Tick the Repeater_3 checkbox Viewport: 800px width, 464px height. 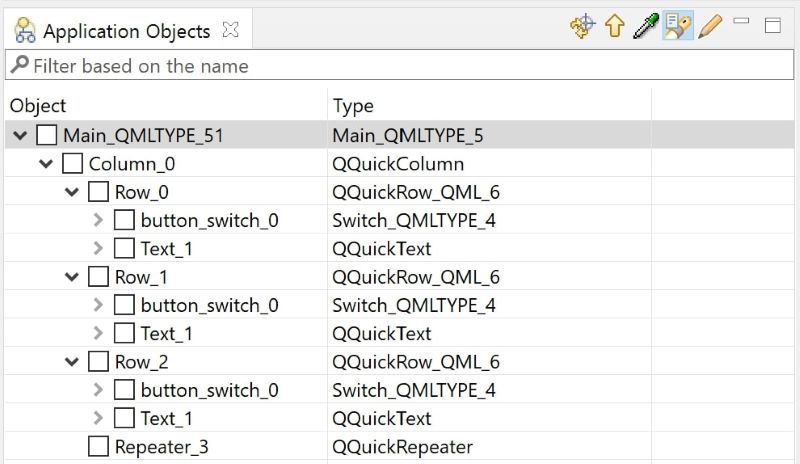coord(98,446)
